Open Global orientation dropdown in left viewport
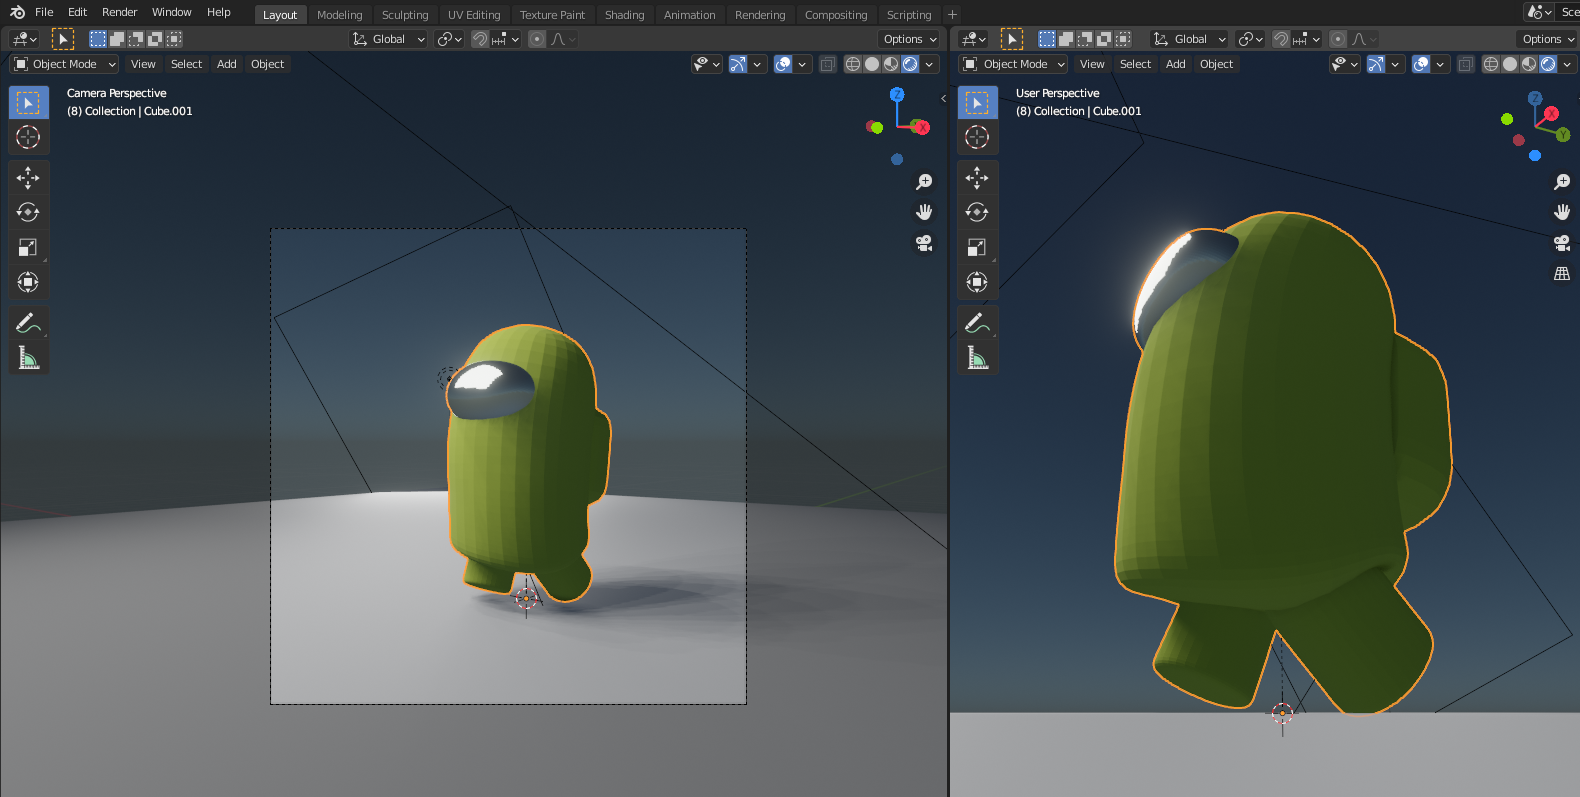The width and height of the screenshot is (1580, 797). 389,39
